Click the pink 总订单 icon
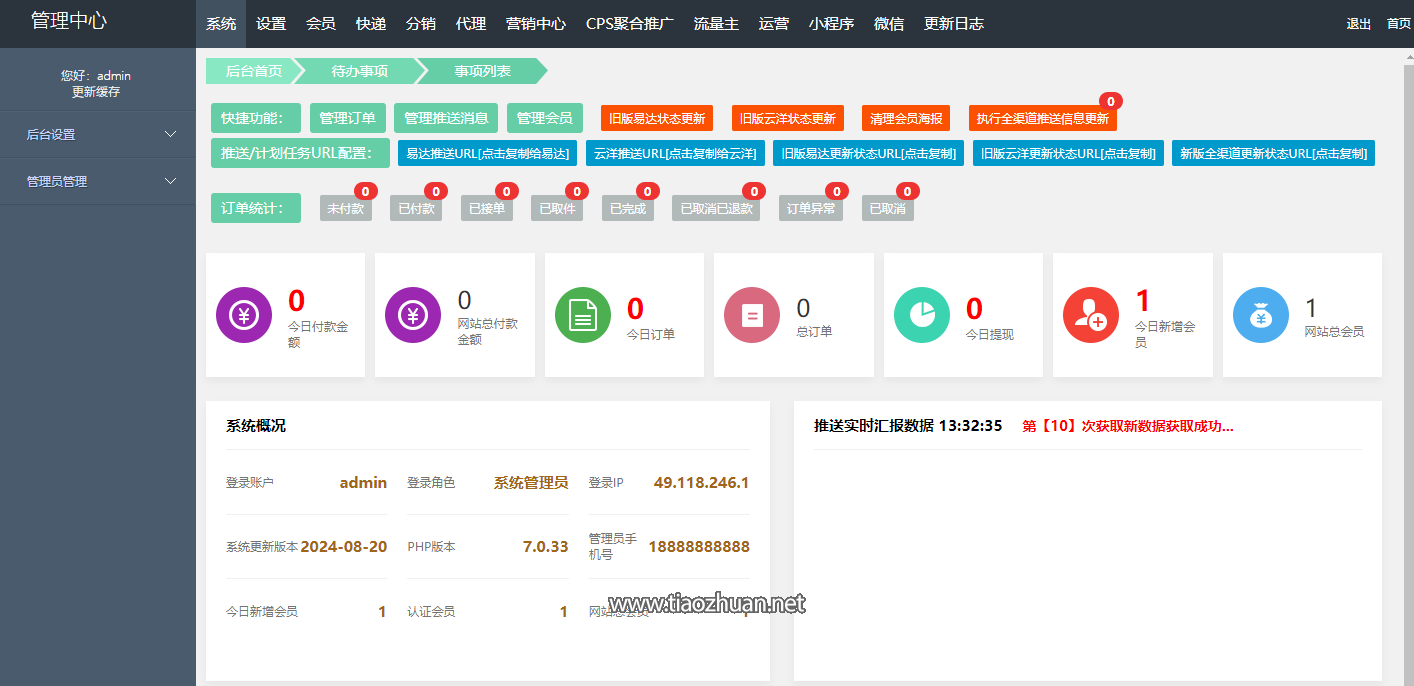Viewport: 1414px width, 686px height. click(x=752, y=315)
